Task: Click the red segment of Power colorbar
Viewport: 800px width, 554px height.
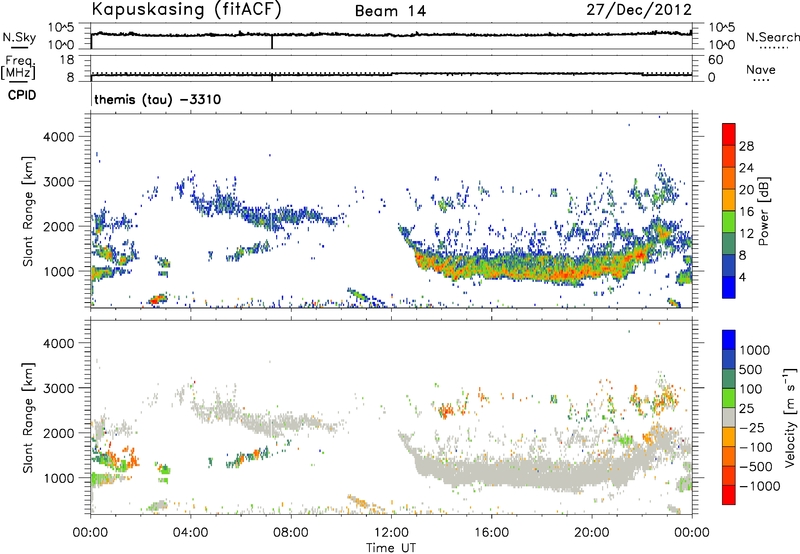Action: (x=729, y=134)
